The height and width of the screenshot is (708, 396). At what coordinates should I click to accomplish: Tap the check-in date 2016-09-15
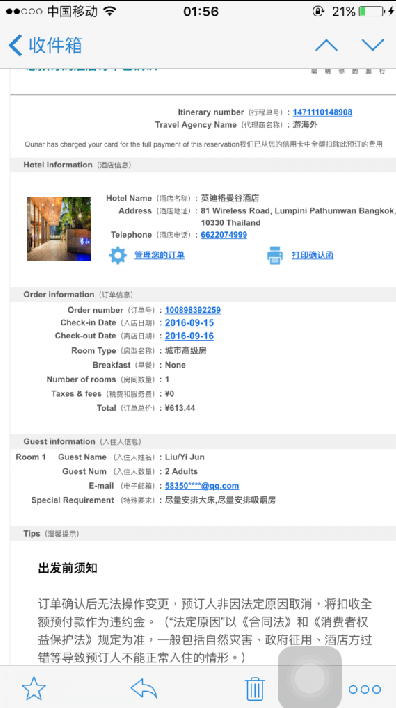coord(189,322)
